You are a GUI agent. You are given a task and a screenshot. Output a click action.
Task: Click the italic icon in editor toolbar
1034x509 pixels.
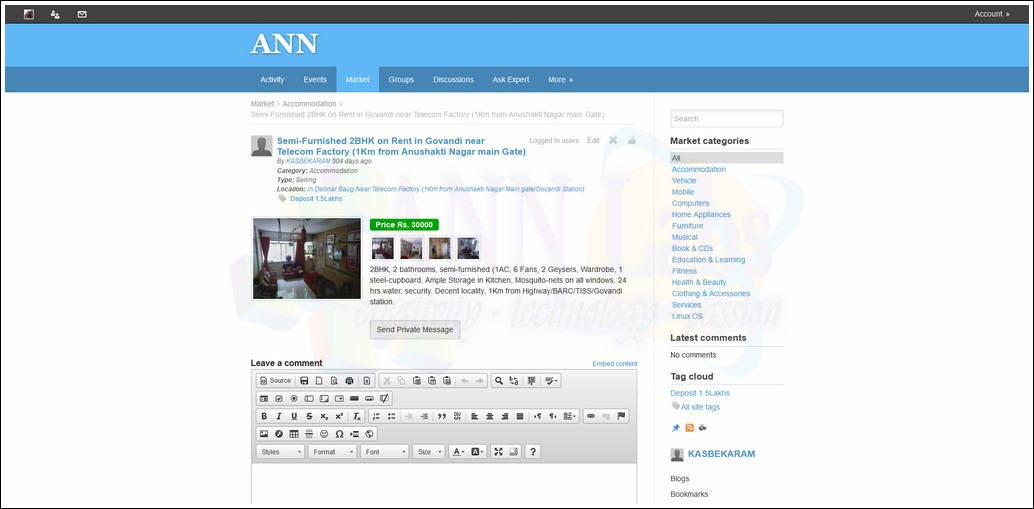click(x=279, y=416)
